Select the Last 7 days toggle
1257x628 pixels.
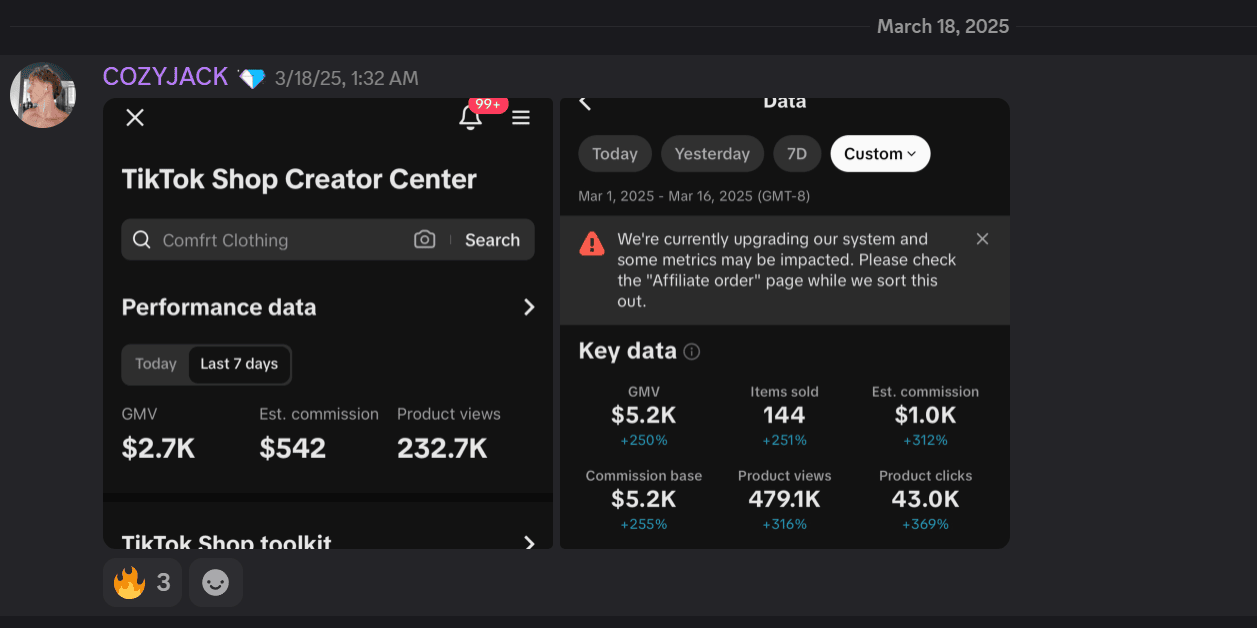point(239,364)
